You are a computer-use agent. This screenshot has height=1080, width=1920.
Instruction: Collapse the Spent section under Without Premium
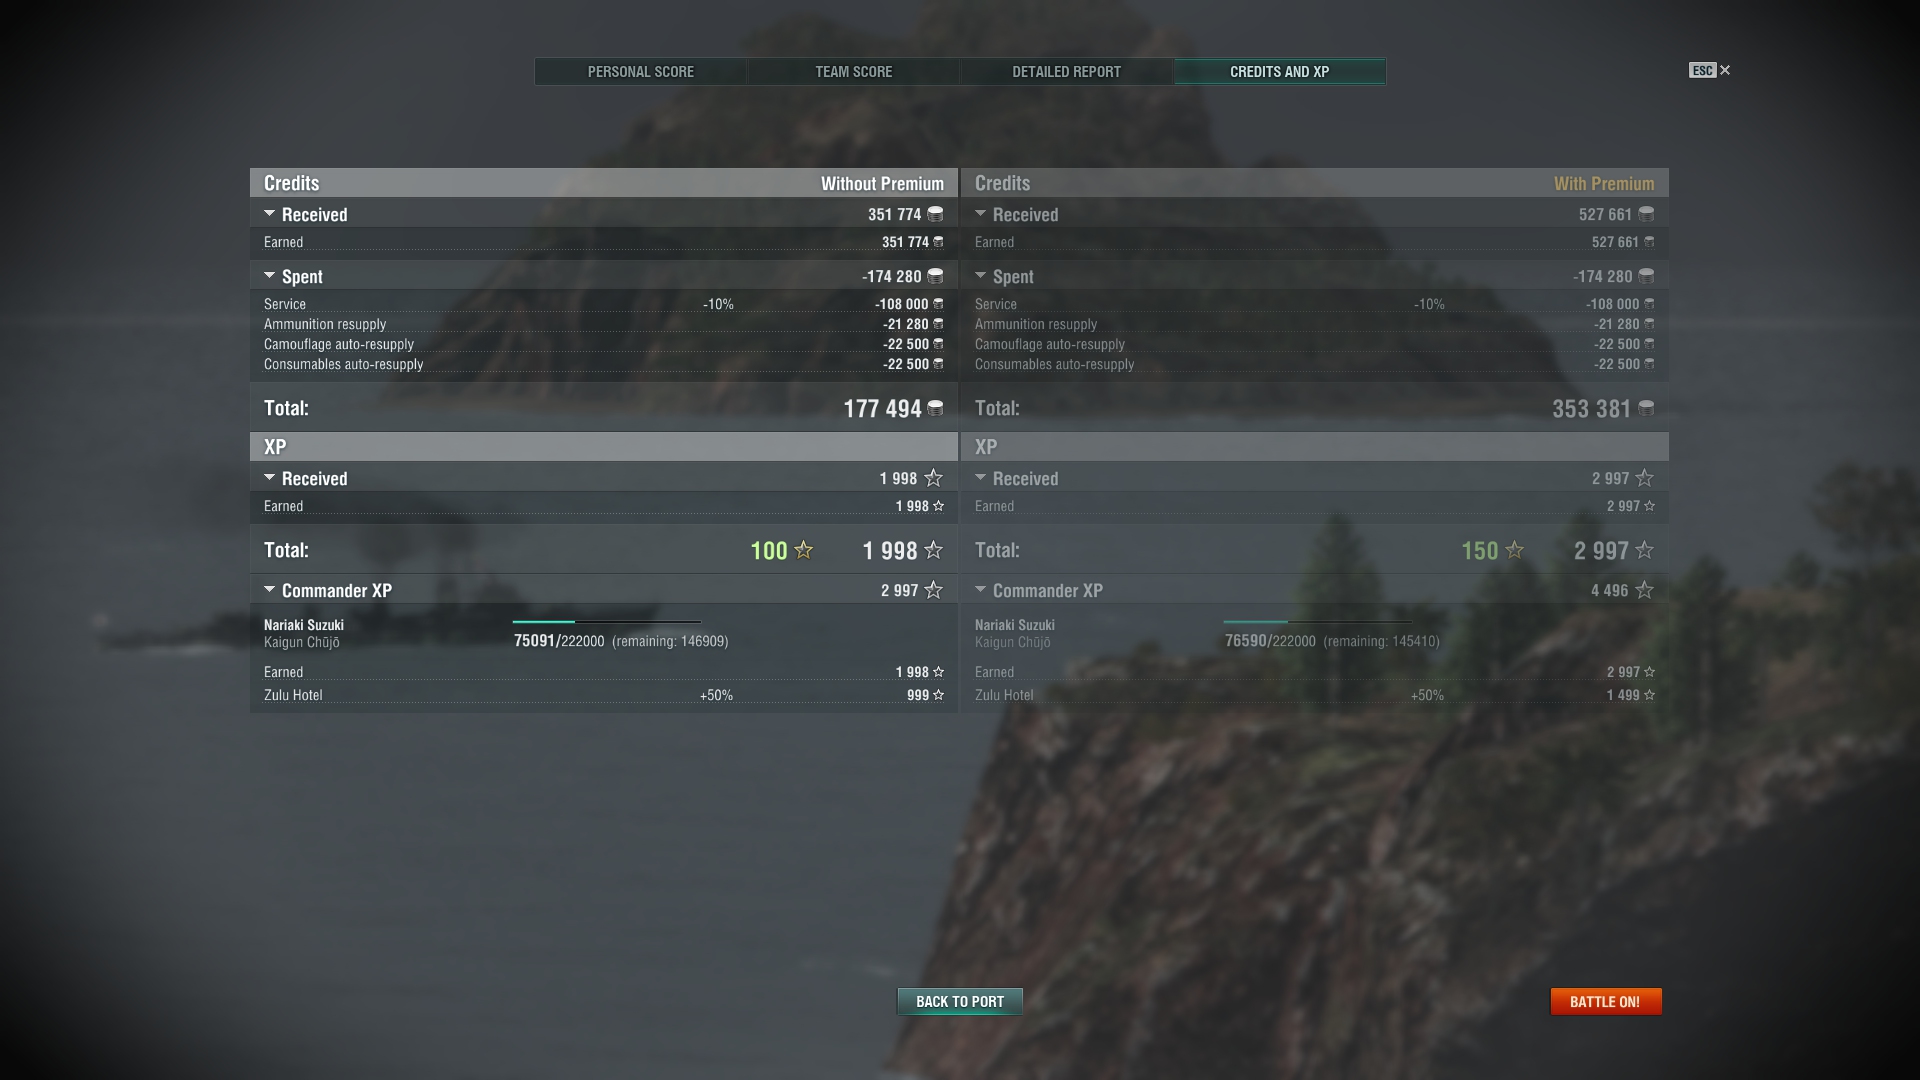point(269,276)
